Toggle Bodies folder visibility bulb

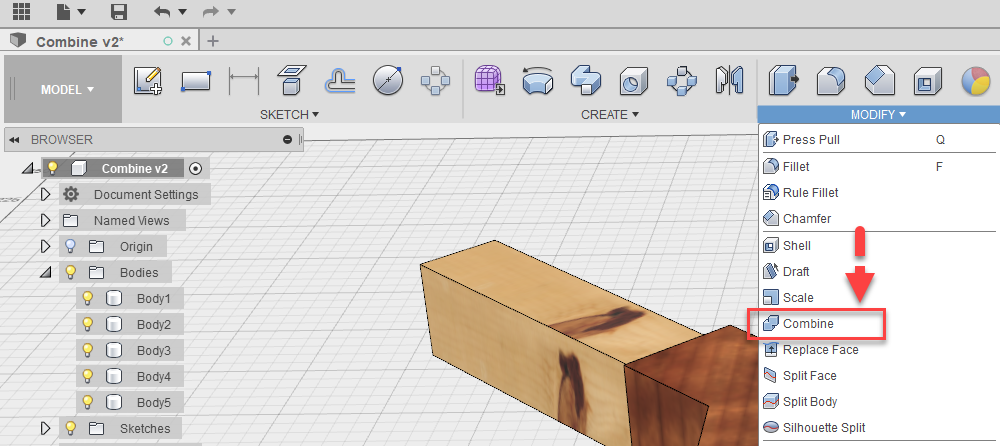[x=71, y=272]
